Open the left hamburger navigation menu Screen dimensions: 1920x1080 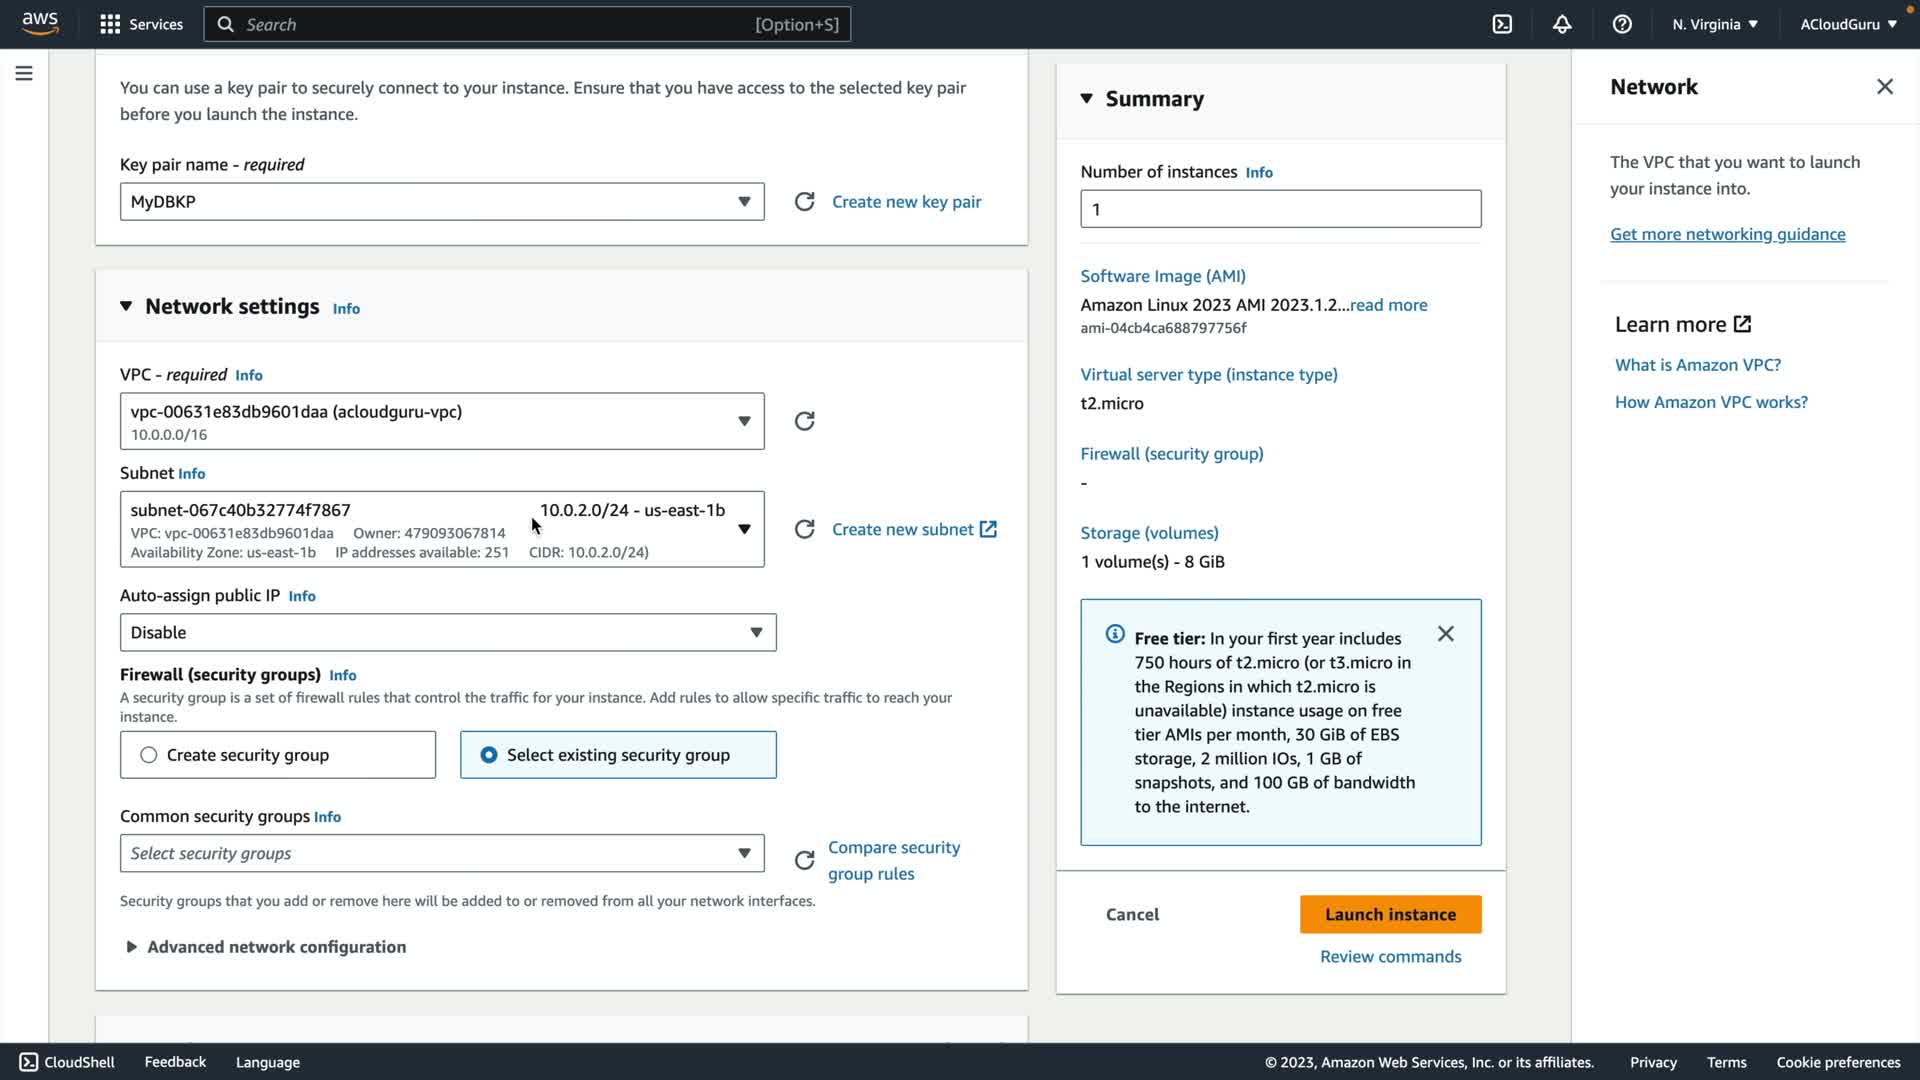(x=24, y=73)
